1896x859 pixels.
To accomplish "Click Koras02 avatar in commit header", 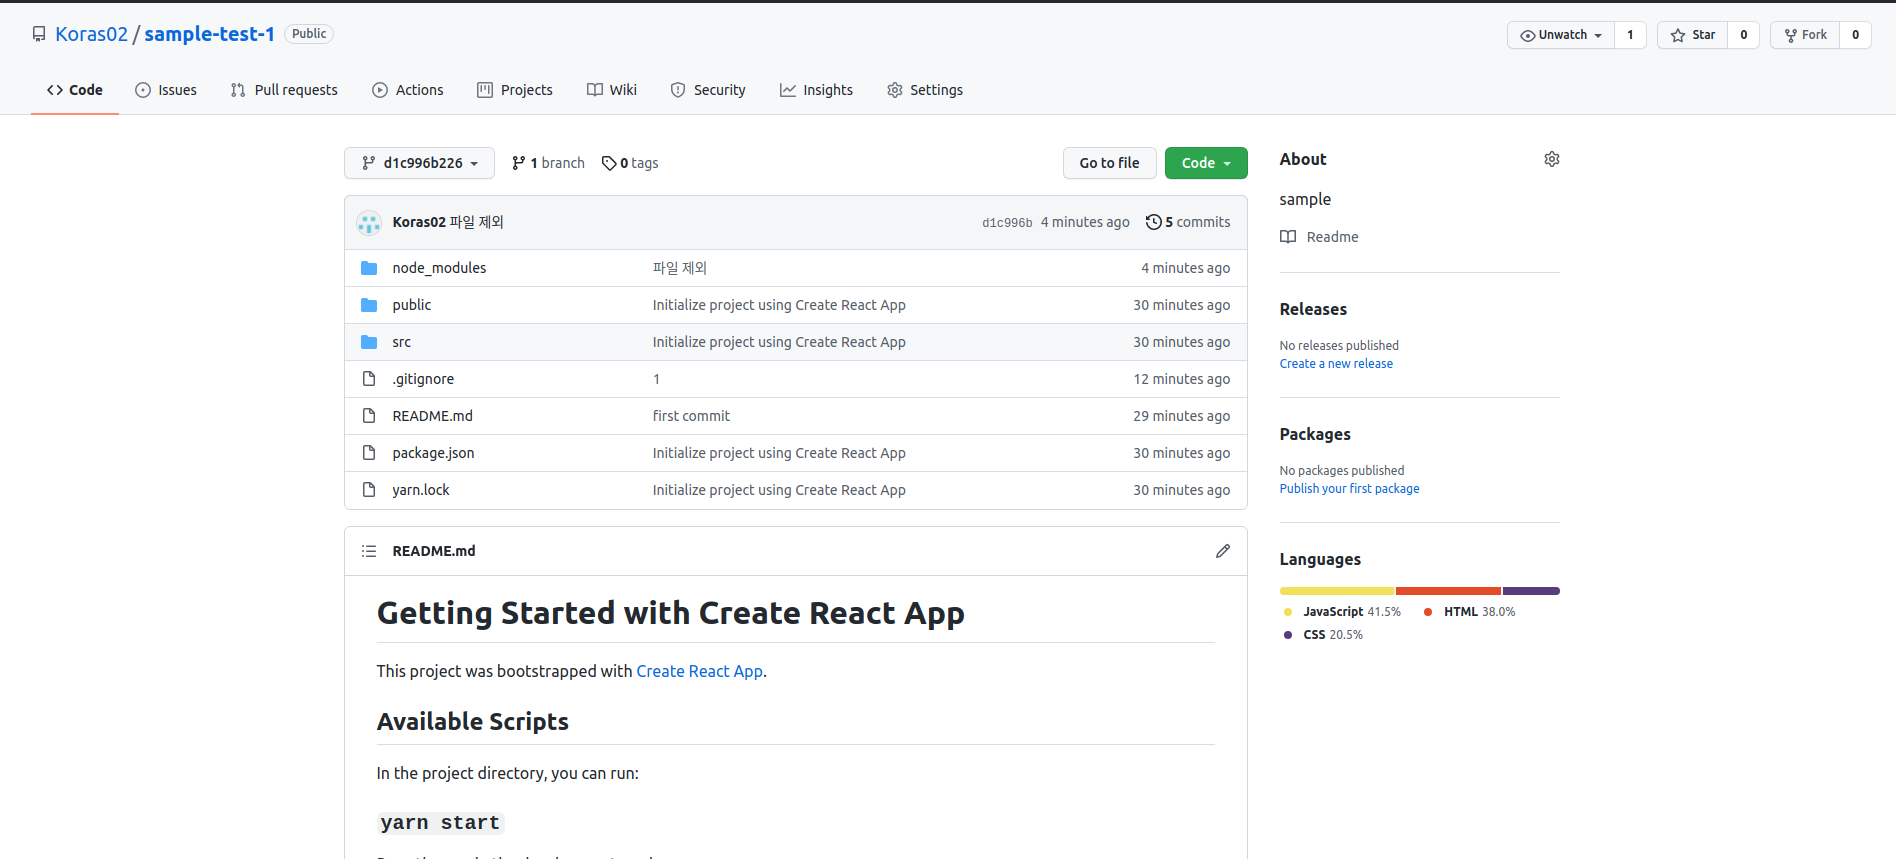I will click(369, 223).
